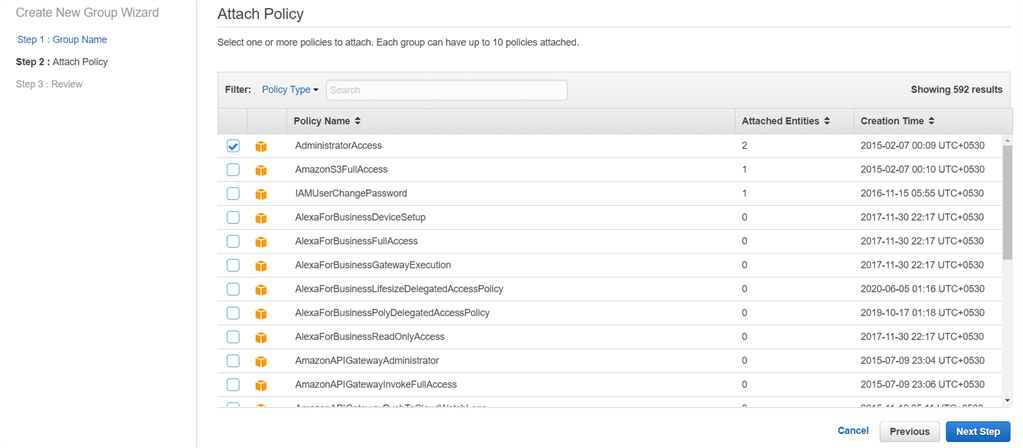Click the AmazonAPIGatewayInvokeFullAccess policy name
The image size is (1023, 448).
[376, 385]
